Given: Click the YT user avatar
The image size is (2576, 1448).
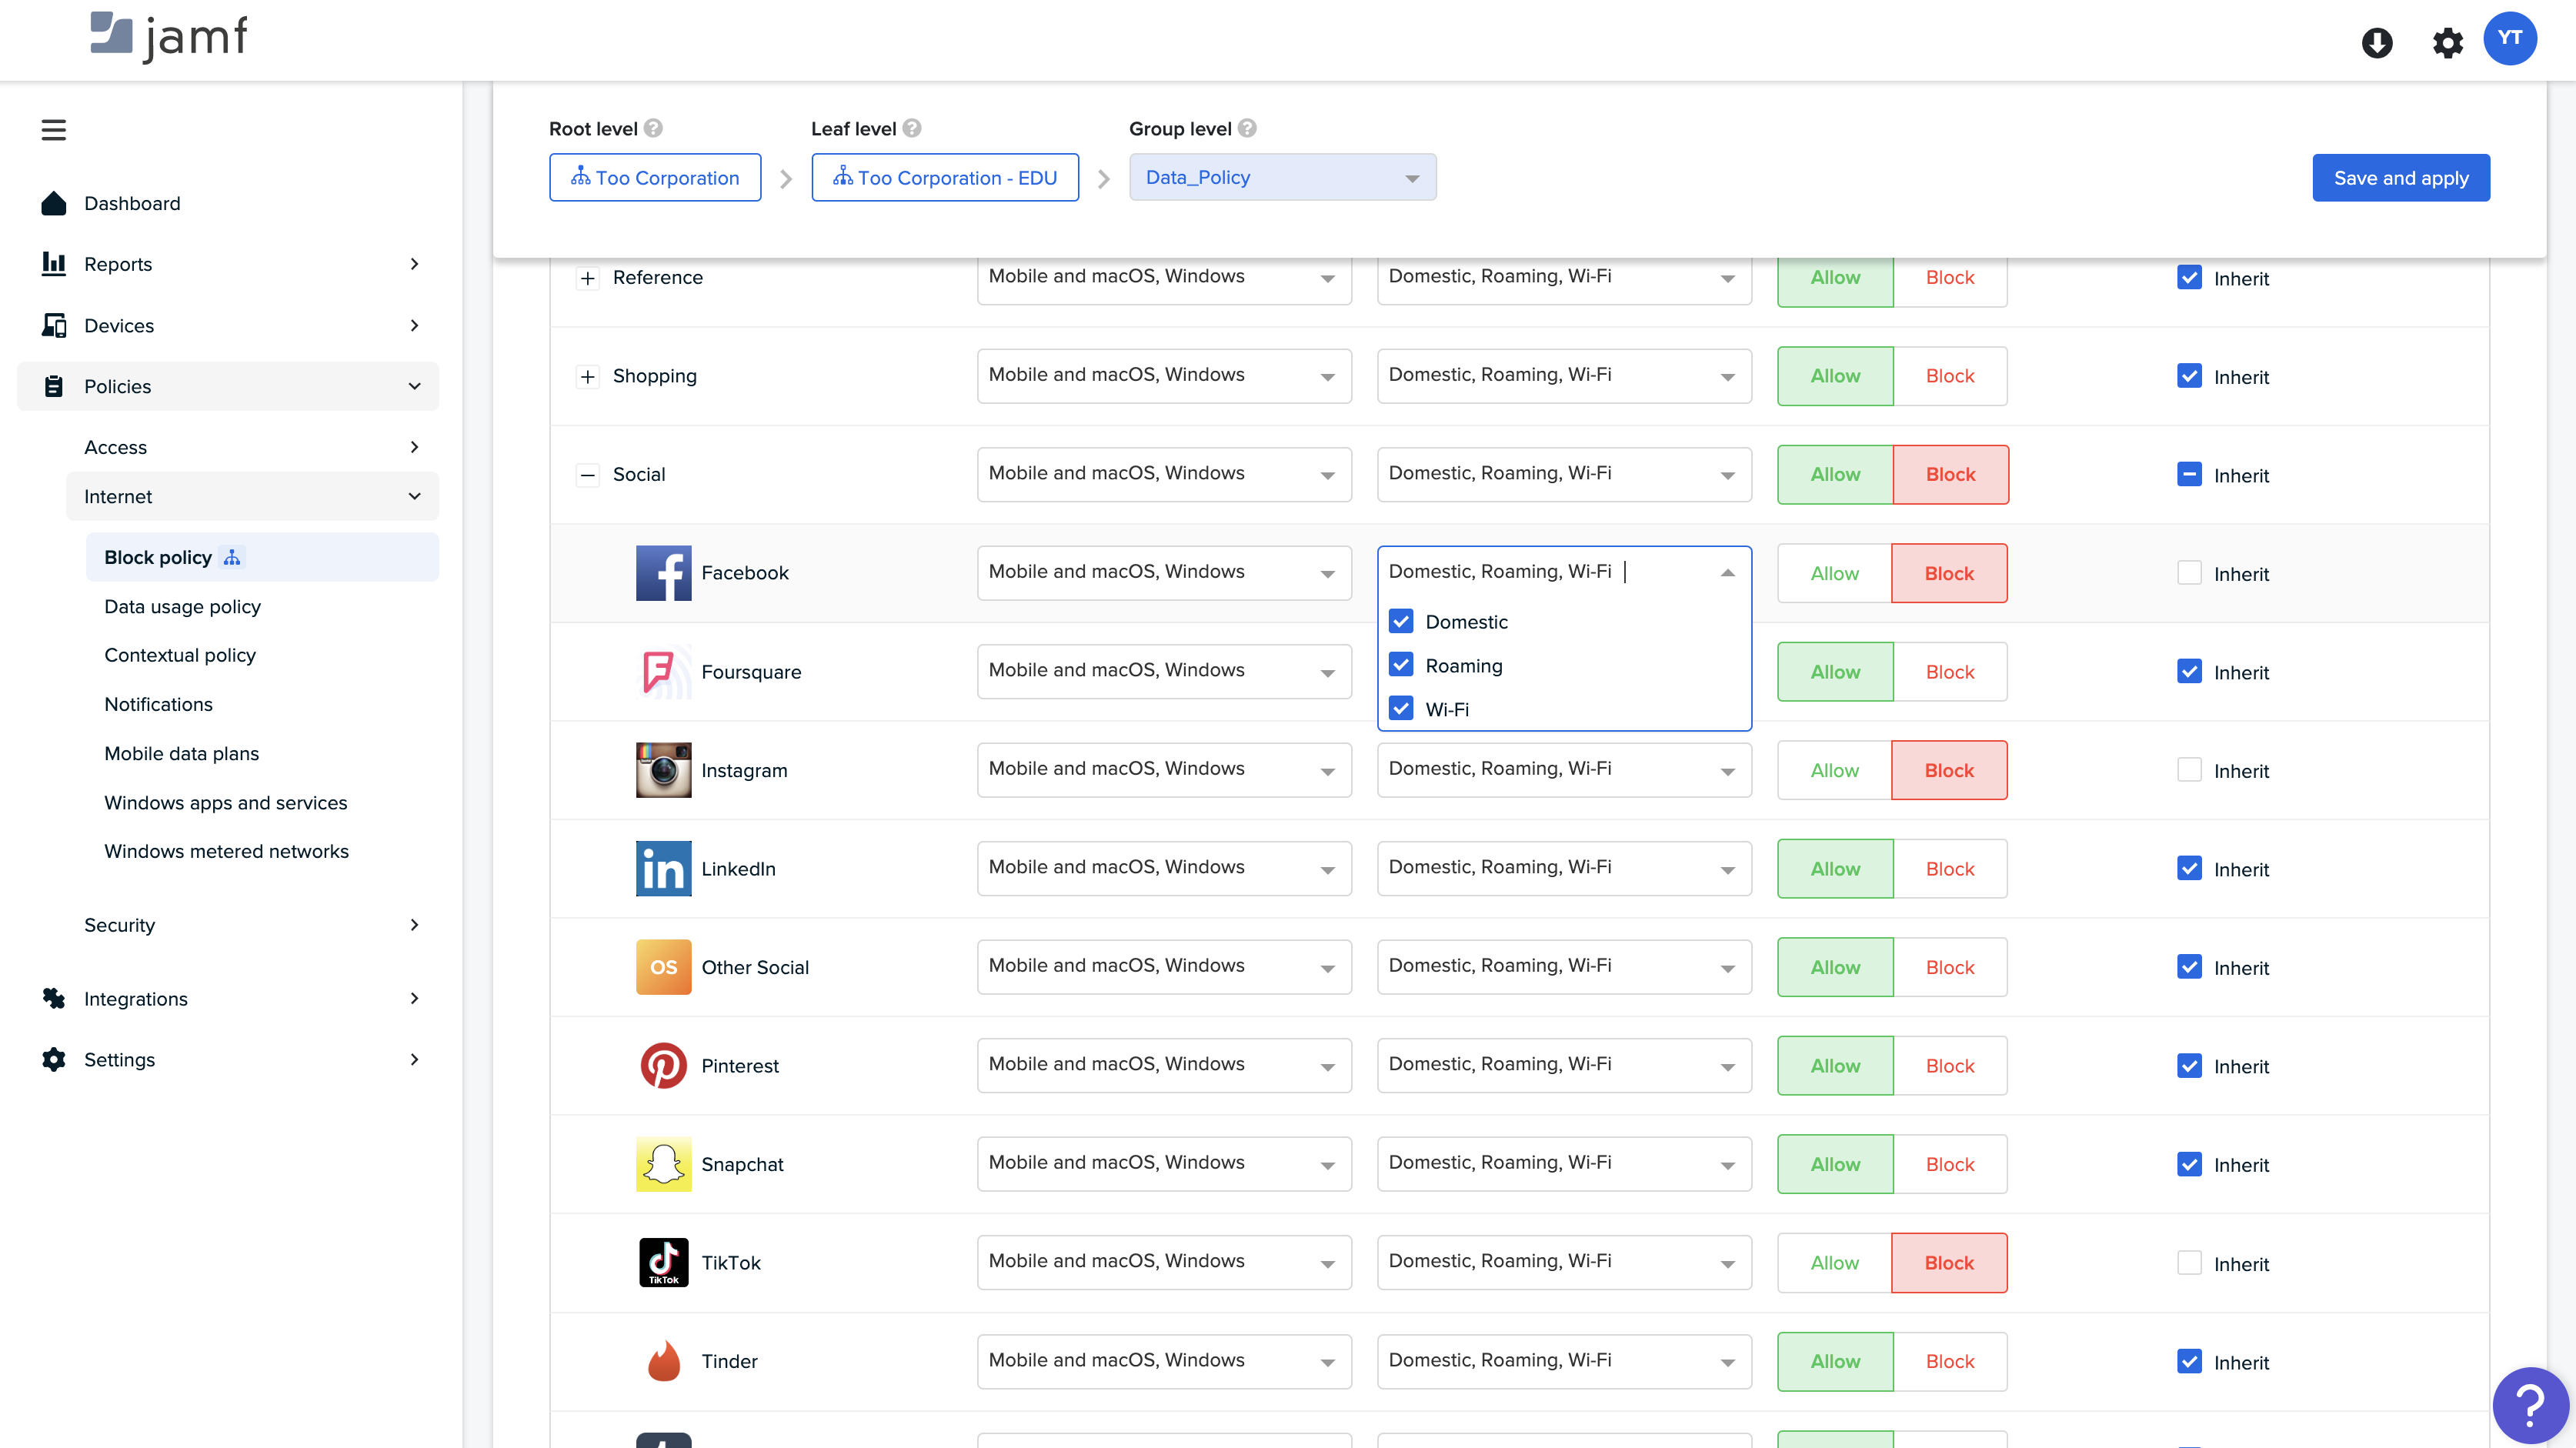Looking at the screenshot, I should click(x=2509, y=39).
